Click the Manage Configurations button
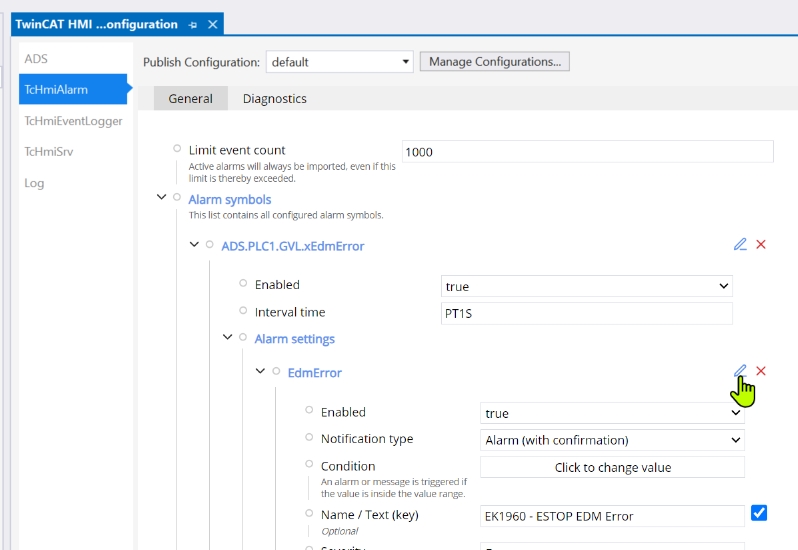Screen dimensions: 798x550 pos(495,62)
